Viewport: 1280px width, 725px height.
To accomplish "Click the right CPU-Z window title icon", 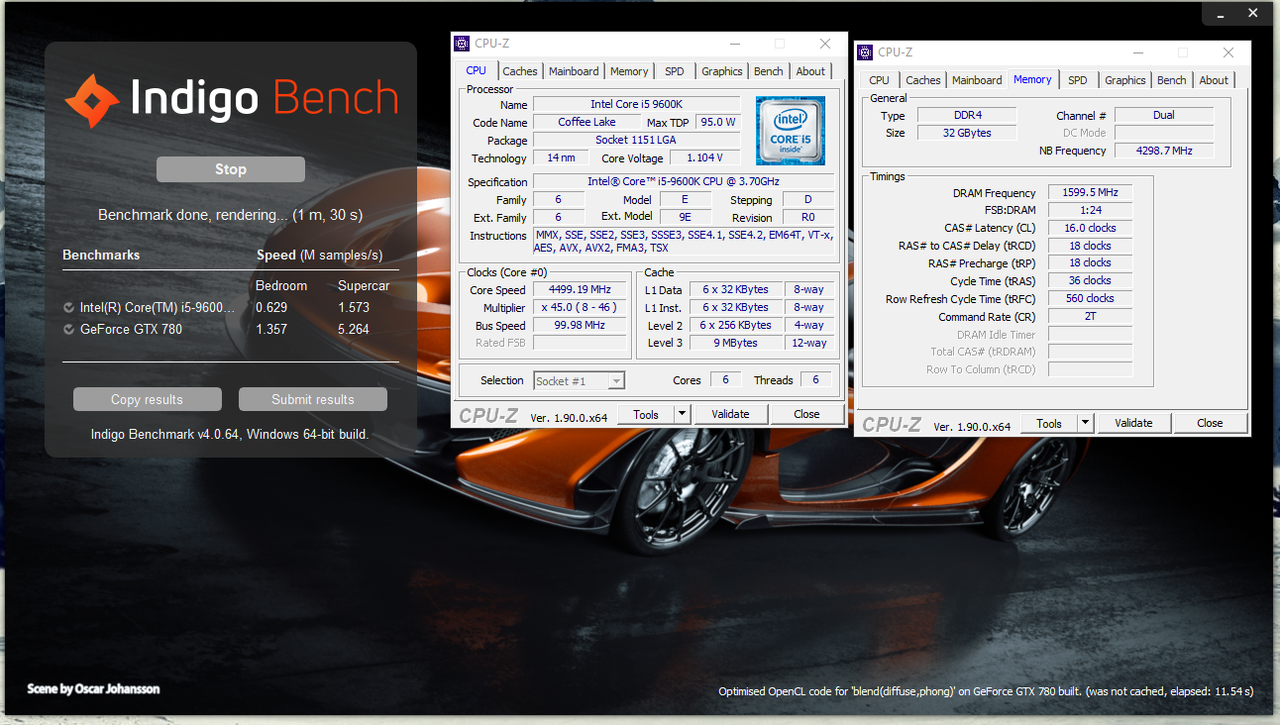I will pyautogui.click(x=865, y=52).
